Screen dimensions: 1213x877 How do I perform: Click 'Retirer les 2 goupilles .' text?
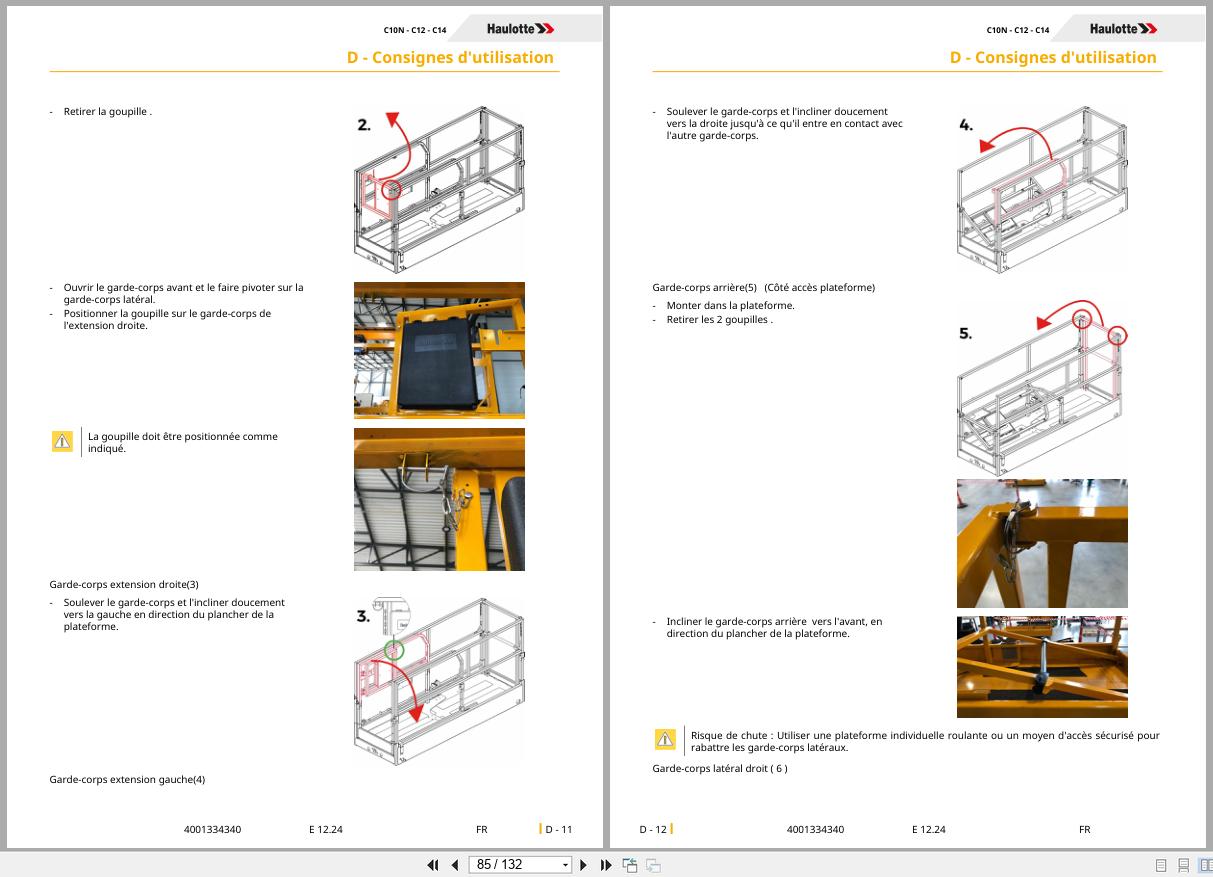pyautogui.click(x=720, y=320)
